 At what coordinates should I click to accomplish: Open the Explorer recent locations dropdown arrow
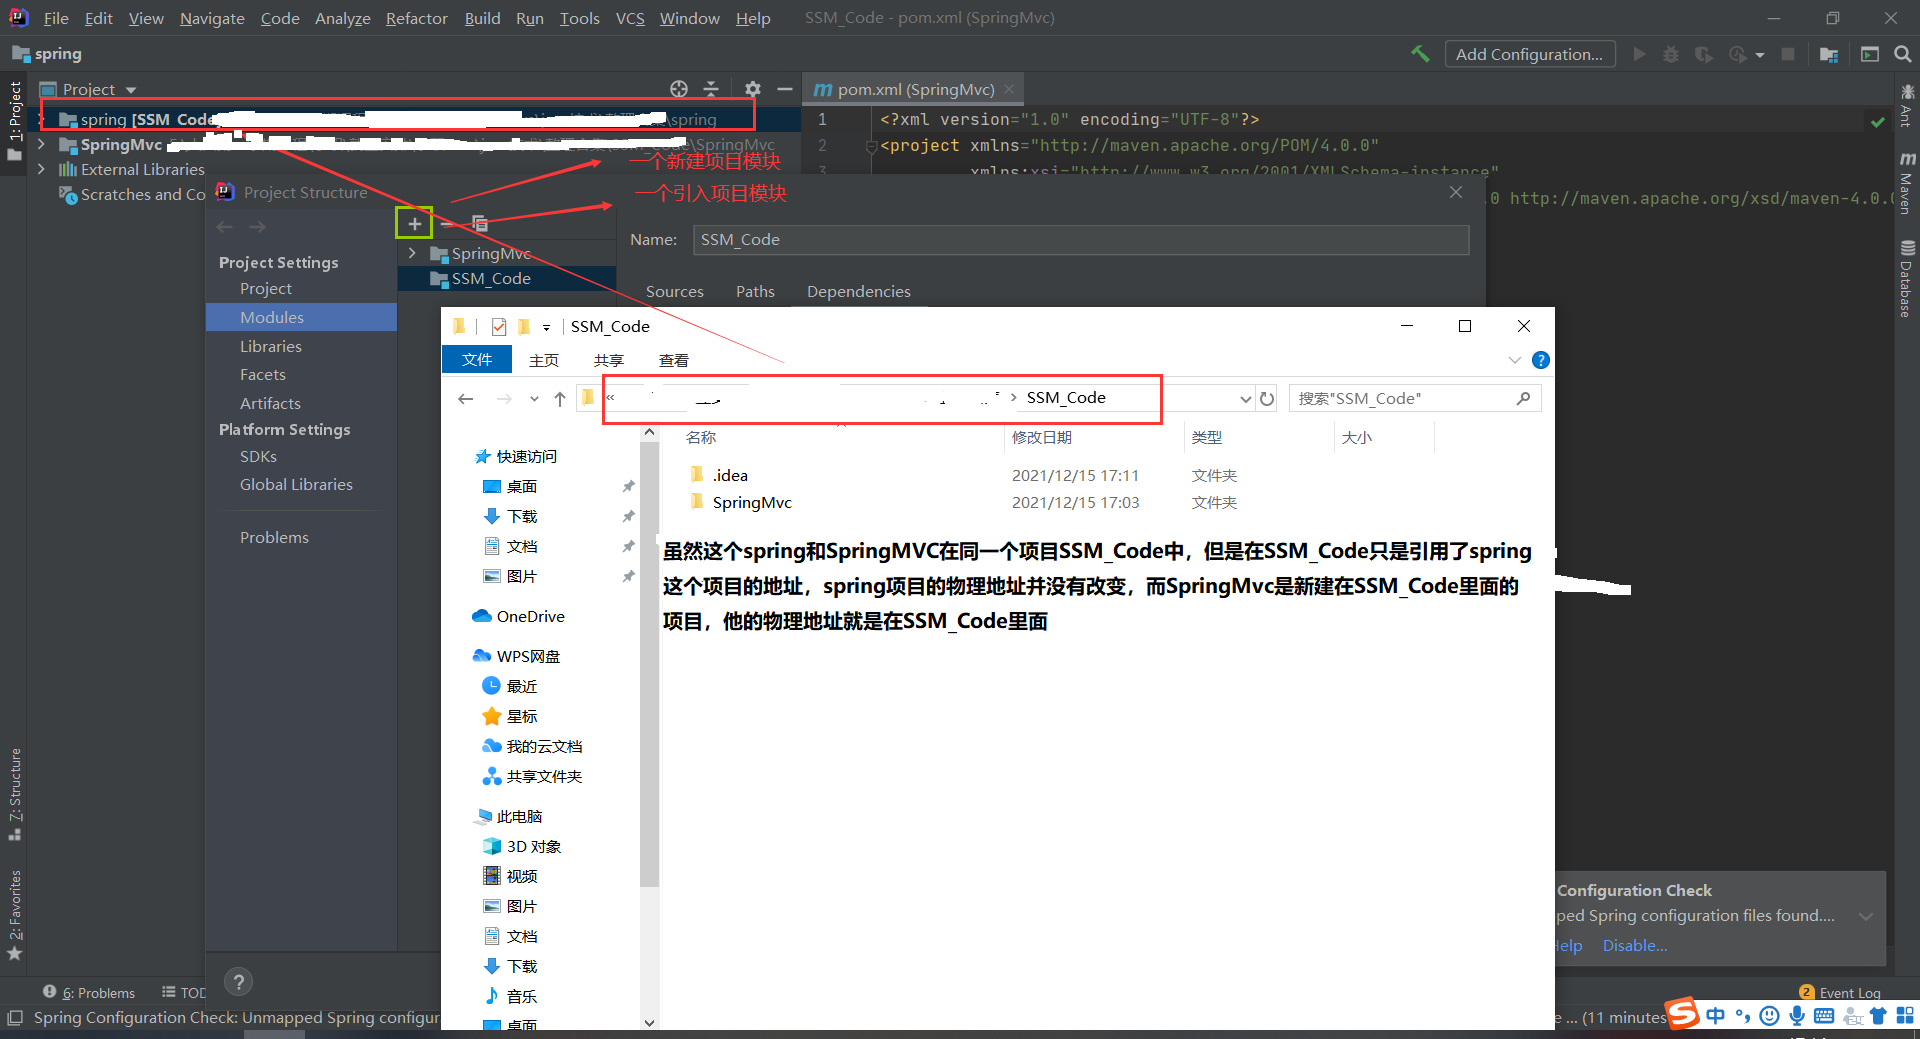pyautogui.click(x=534, y=399)
